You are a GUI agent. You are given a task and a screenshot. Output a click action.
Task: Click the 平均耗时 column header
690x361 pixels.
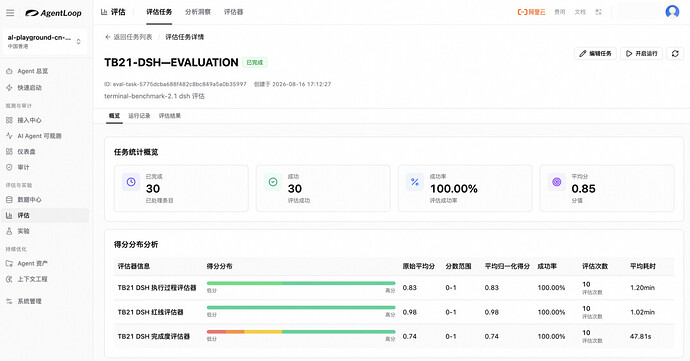[x=642, y=266]
